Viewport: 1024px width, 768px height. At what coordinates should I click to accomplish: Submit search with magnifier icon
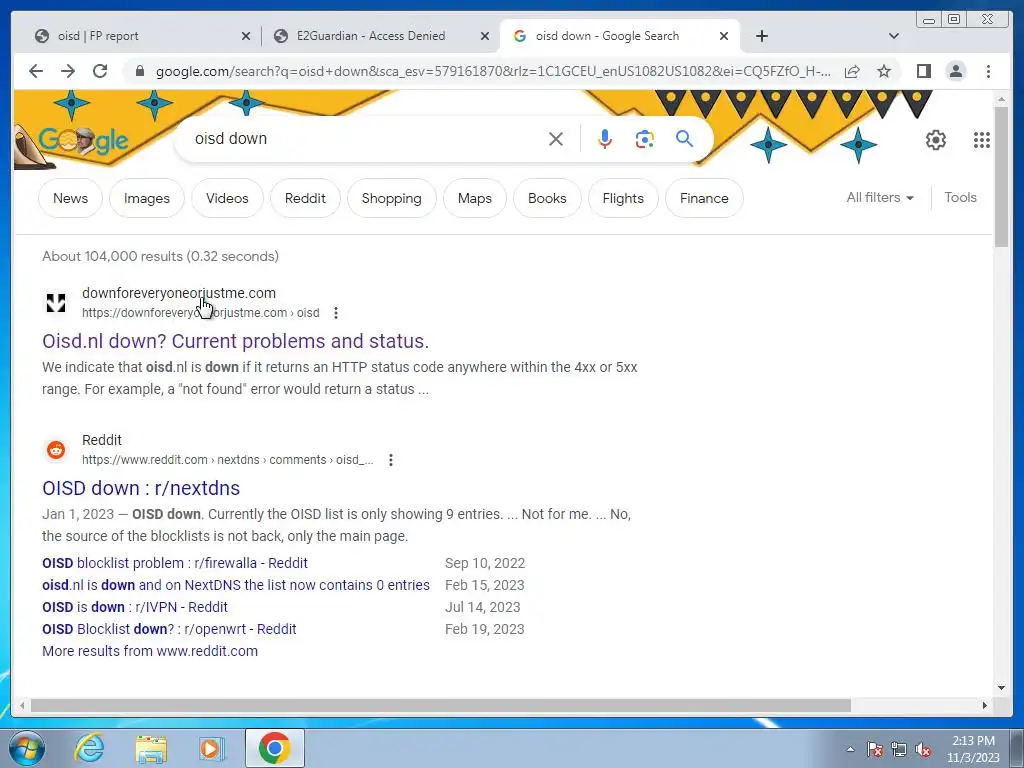[x=684, y=138]
